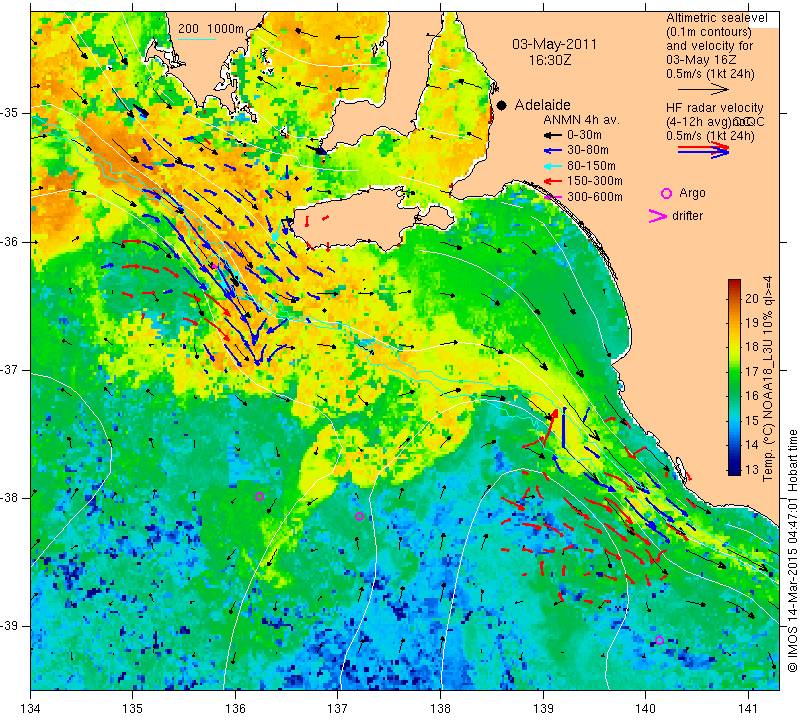This screenshot has width=800, height=720.
Task: Click the dark blue 13 degree colorbar bottom
Action: [734, 468]
